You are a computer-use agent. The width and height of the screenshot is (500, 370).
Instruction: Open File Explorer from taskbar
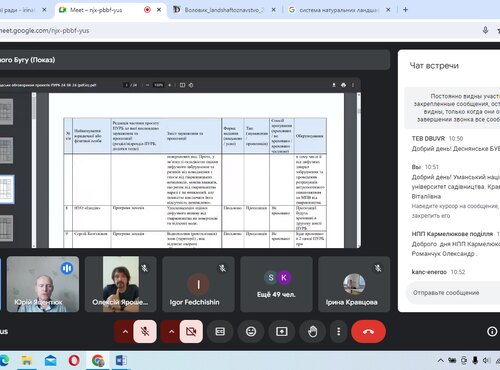(27, 360)
